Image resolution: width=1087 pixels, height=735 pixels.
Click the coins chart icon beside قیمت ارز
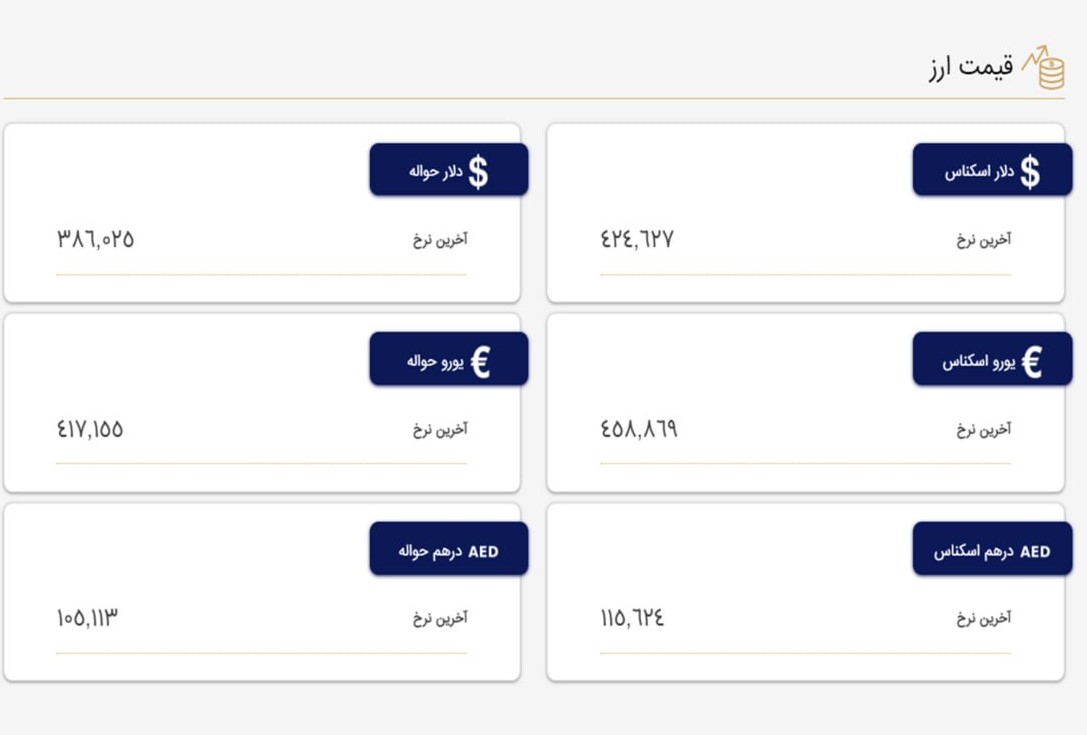(1044, 67)
